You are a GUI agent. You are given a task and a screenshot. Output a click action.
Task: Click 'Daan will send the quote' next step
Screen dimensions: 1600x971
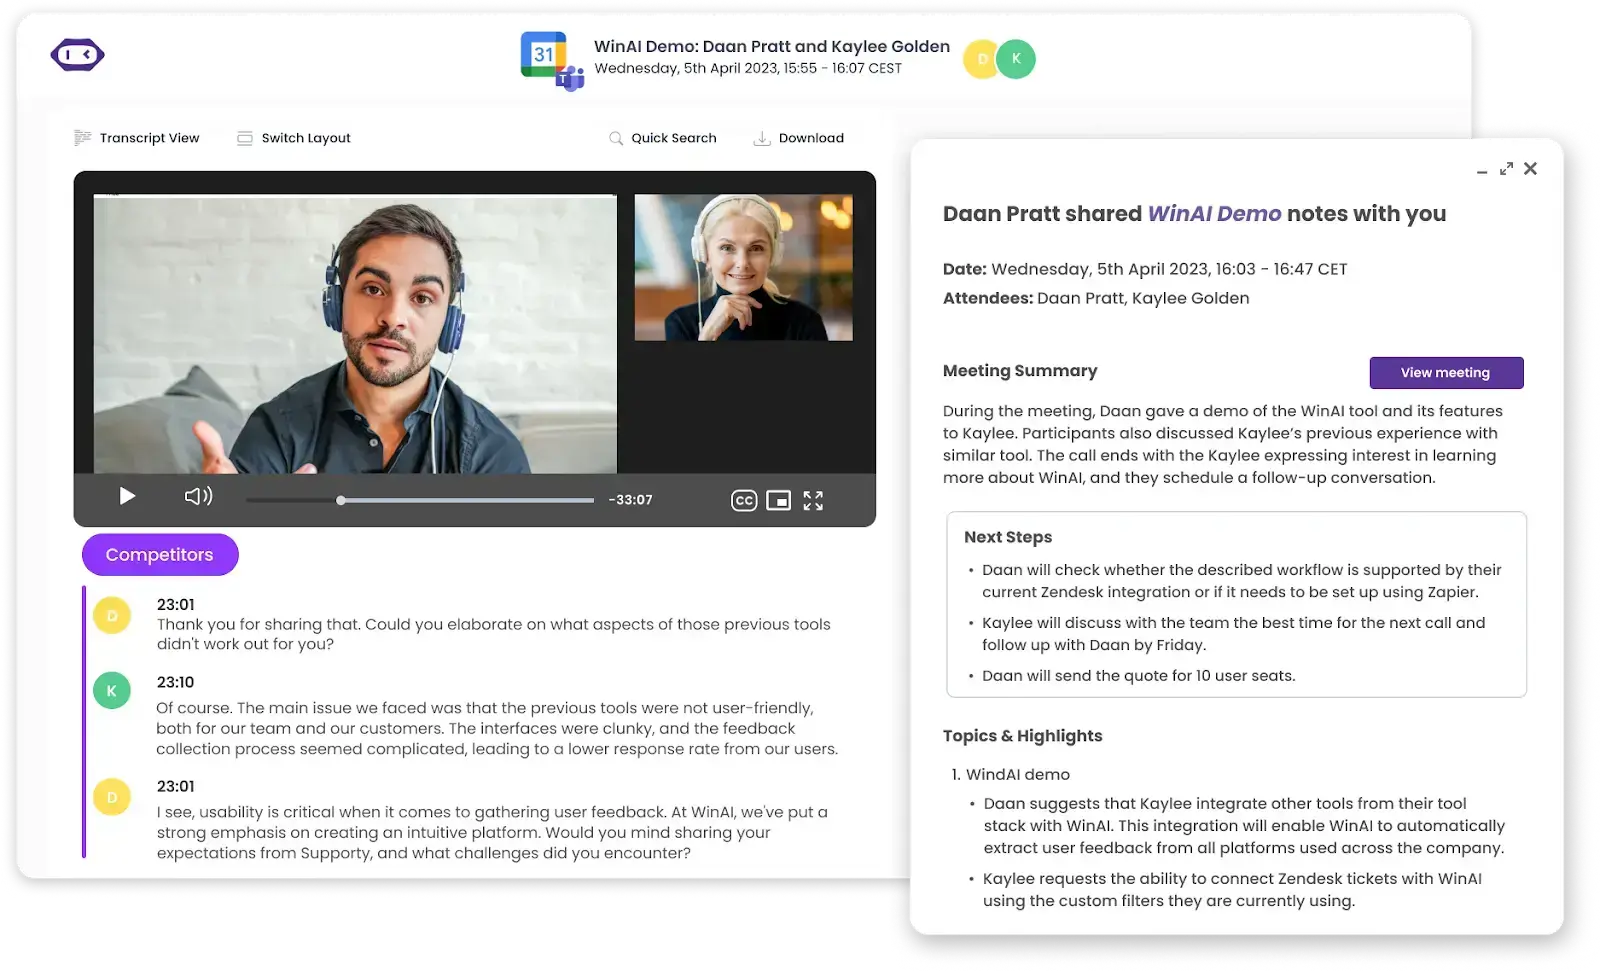click(1138, 676)
